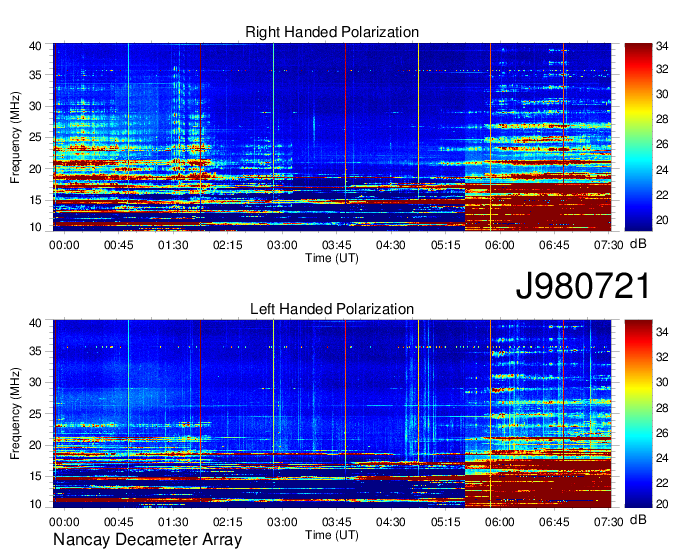Click colorbar value '22' beside Right Handed plot
The height and width of the screenshot is (552, 680).
pyautogui.click(x=662, y=195)
